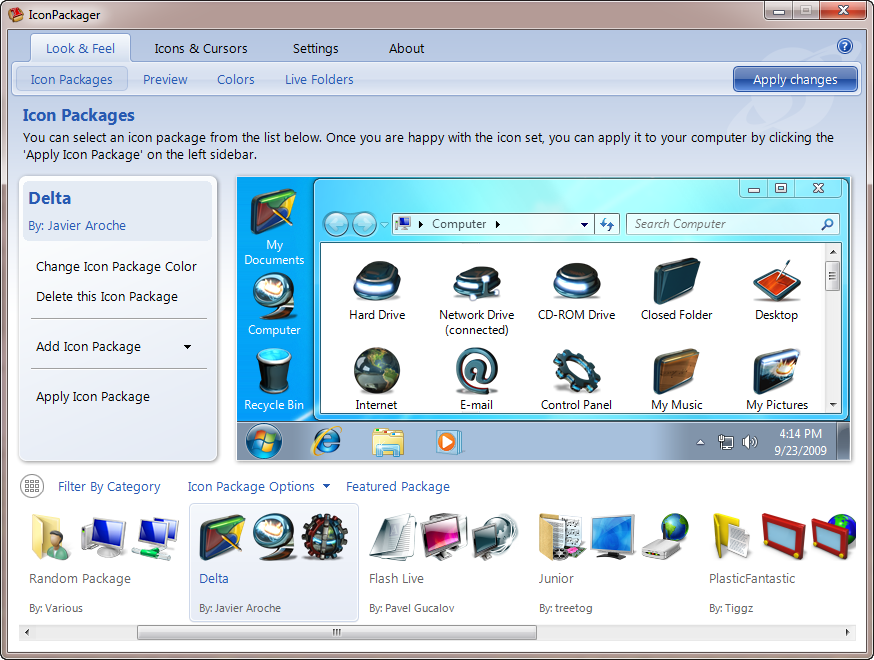The image size is (874, 660).
Task: Select the Desktop icon in preview
Action: tap(776, 280)
